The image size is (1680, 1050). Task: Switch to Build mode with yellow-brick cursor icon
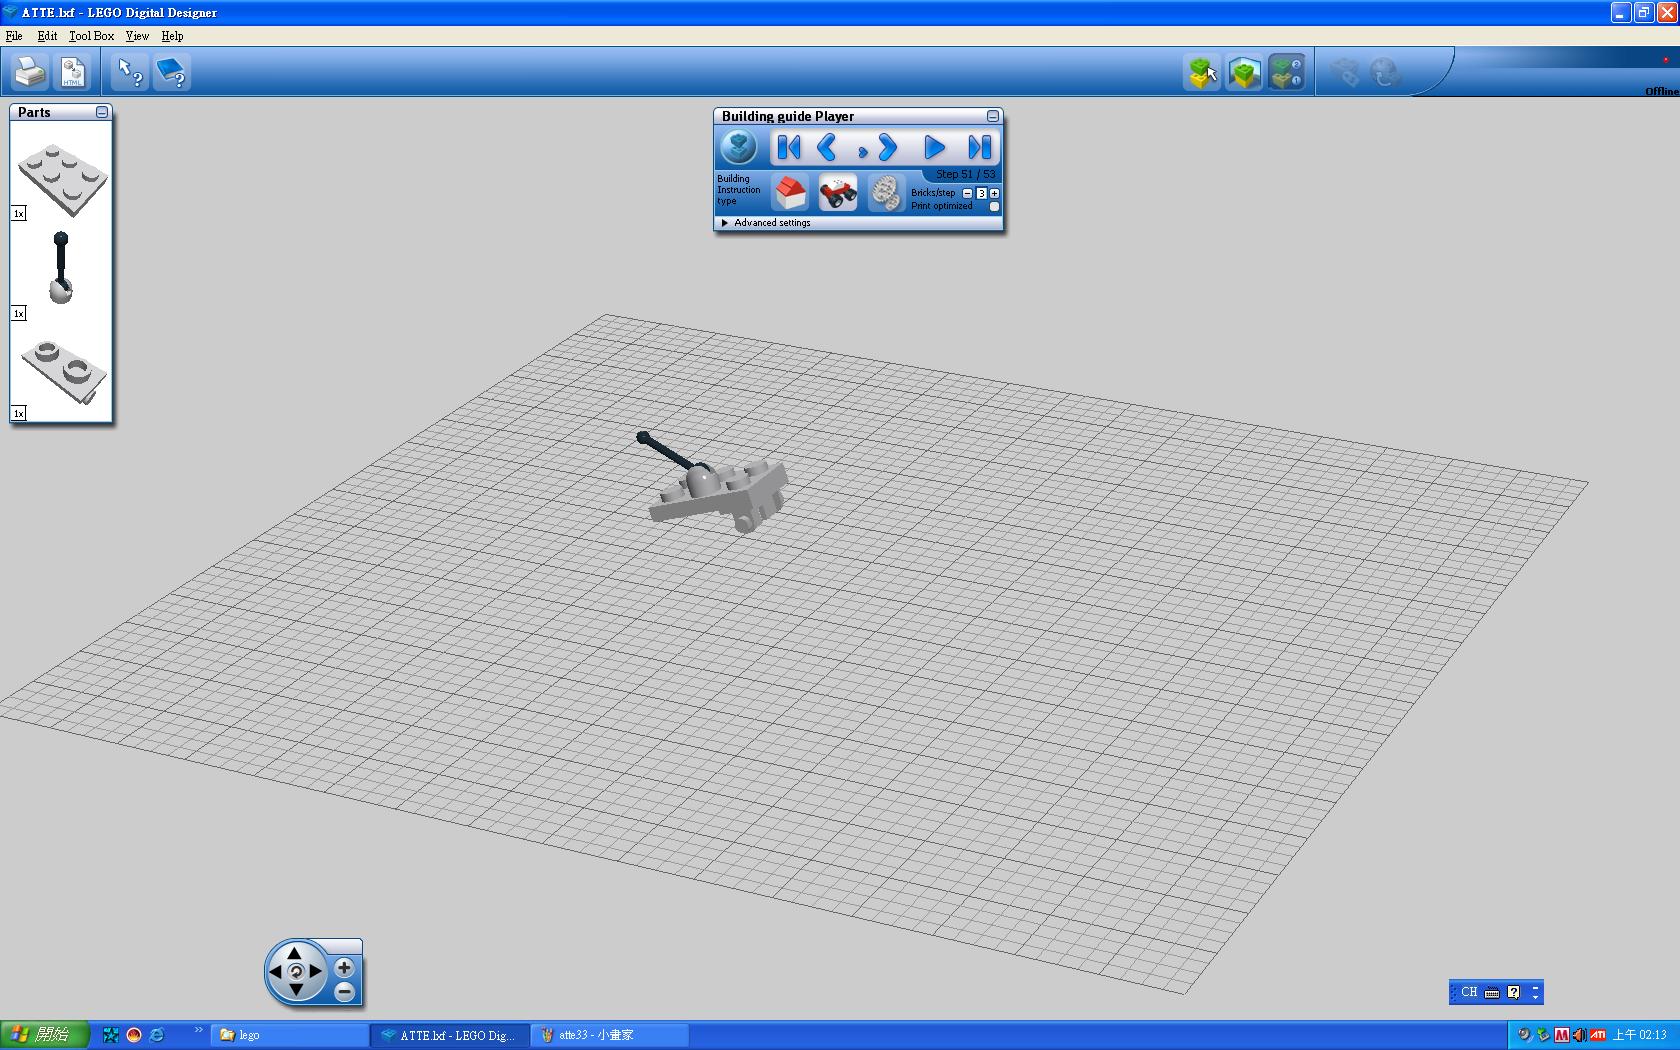[x=1202, y=72]
